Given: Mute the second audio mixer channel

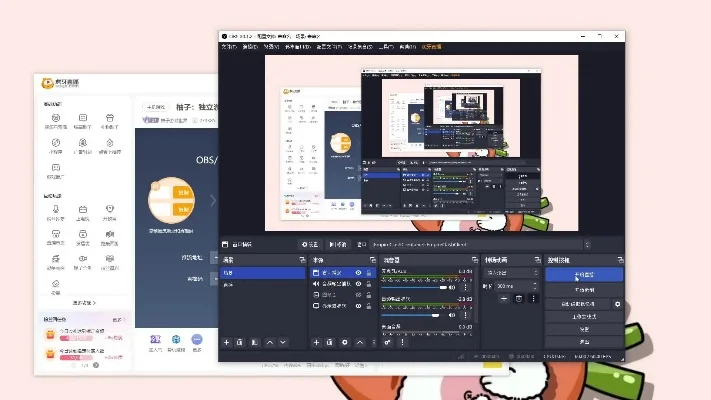Looking at the screenshot, I should [x=452, y=315].
